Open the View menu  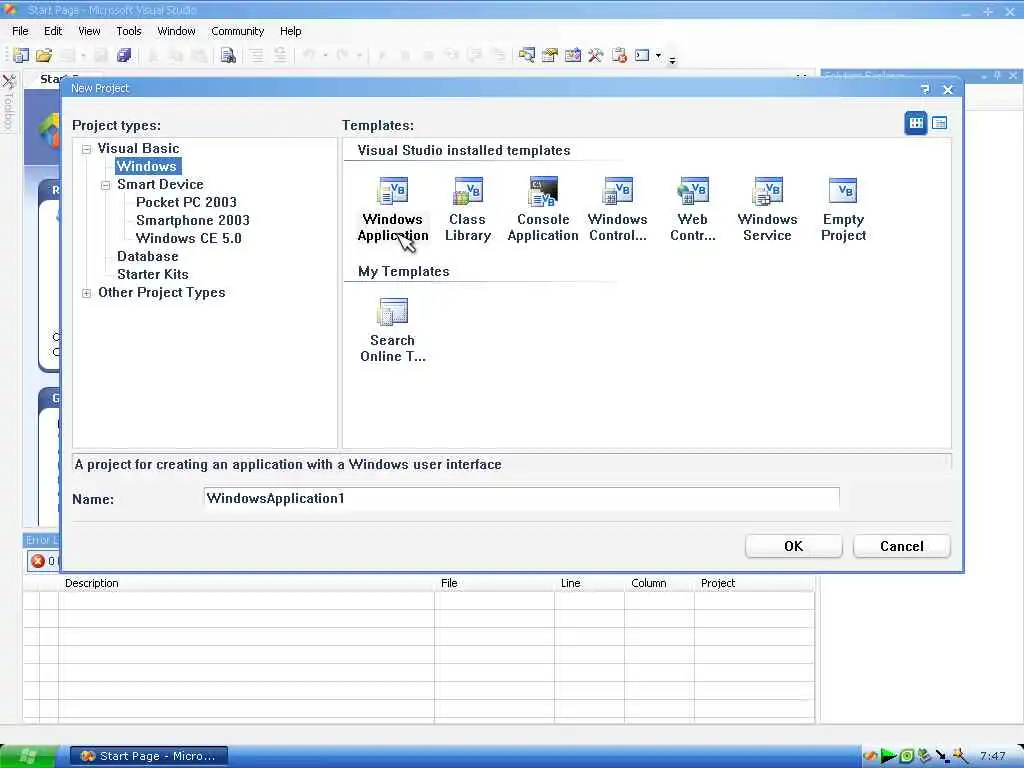point(89,31)
